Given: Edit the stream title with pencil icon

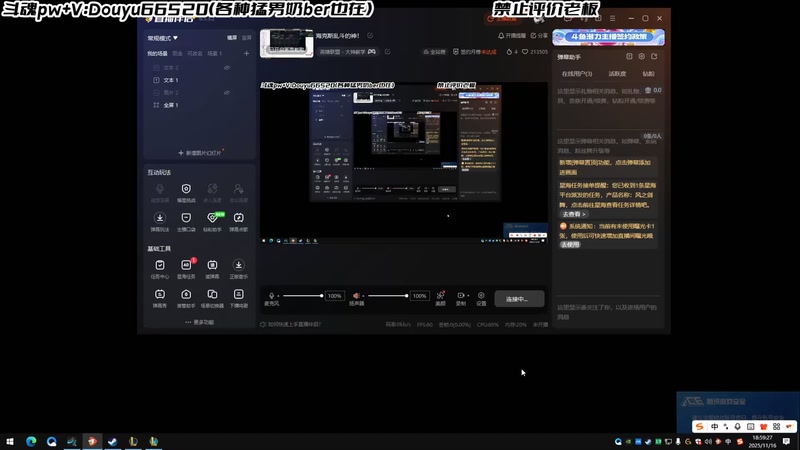Looking at the screenshot, I should (x=370, y=36).
